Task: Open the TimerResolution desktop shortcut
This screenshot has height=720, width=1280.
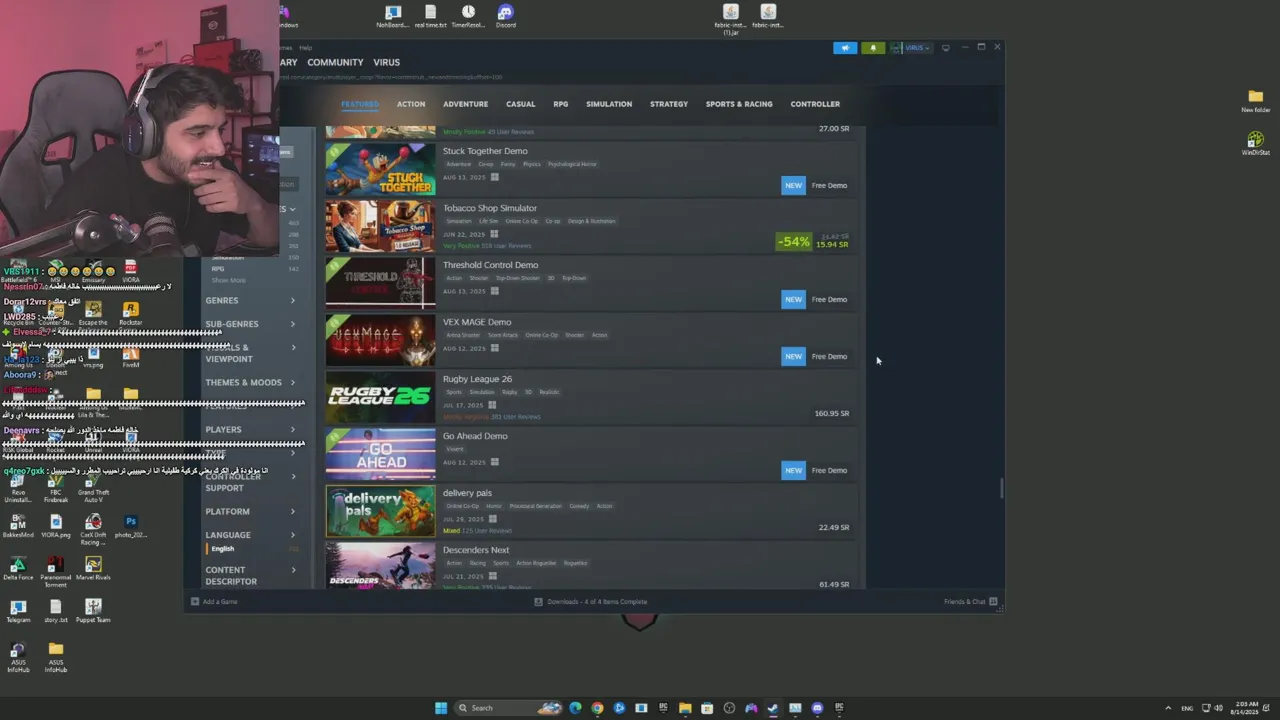Action: coord(468,17)
